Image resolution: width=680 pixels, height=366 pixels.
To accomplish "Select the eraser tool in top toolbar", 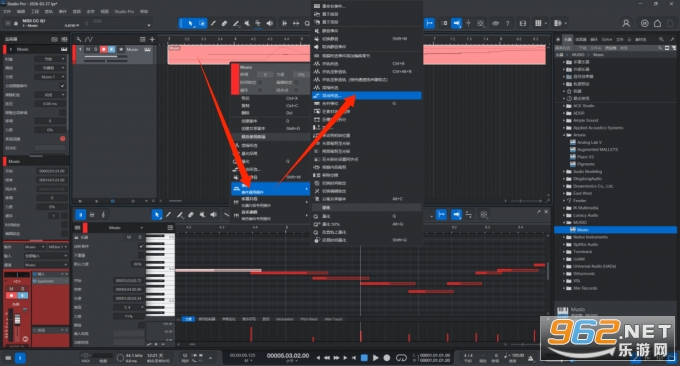I will click(224, 23).
